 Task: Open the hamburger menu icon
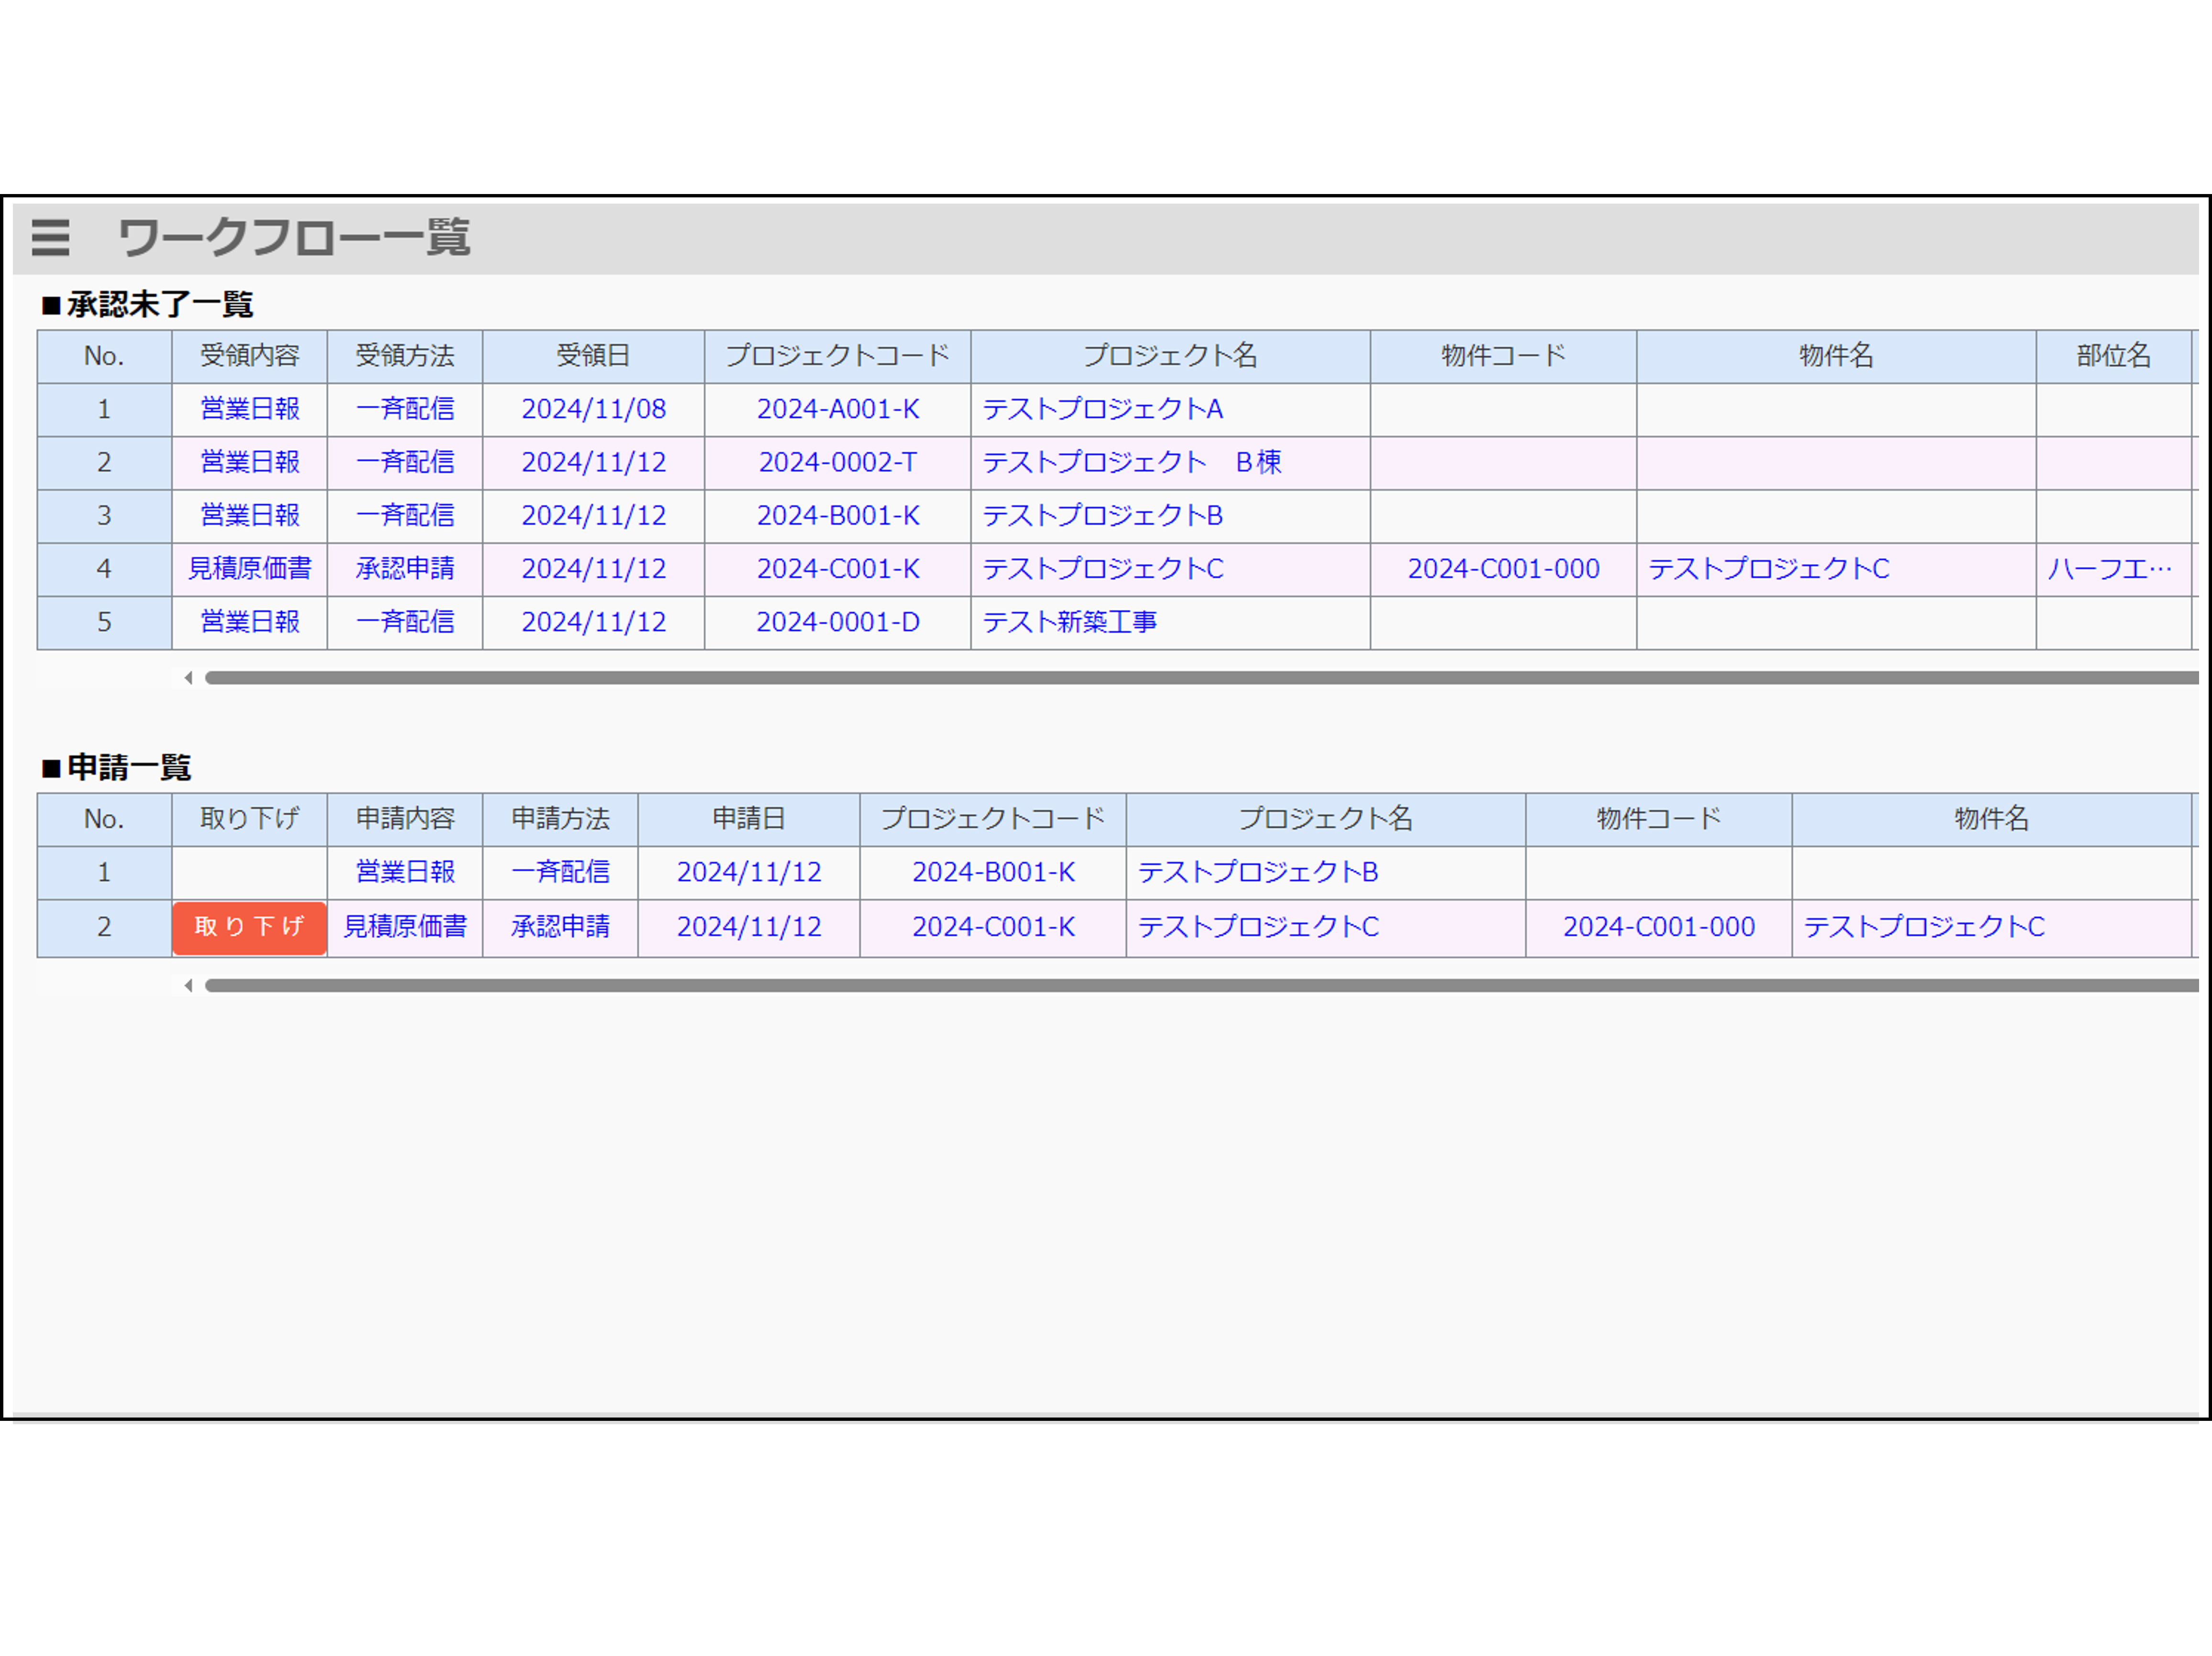(50, 237)
